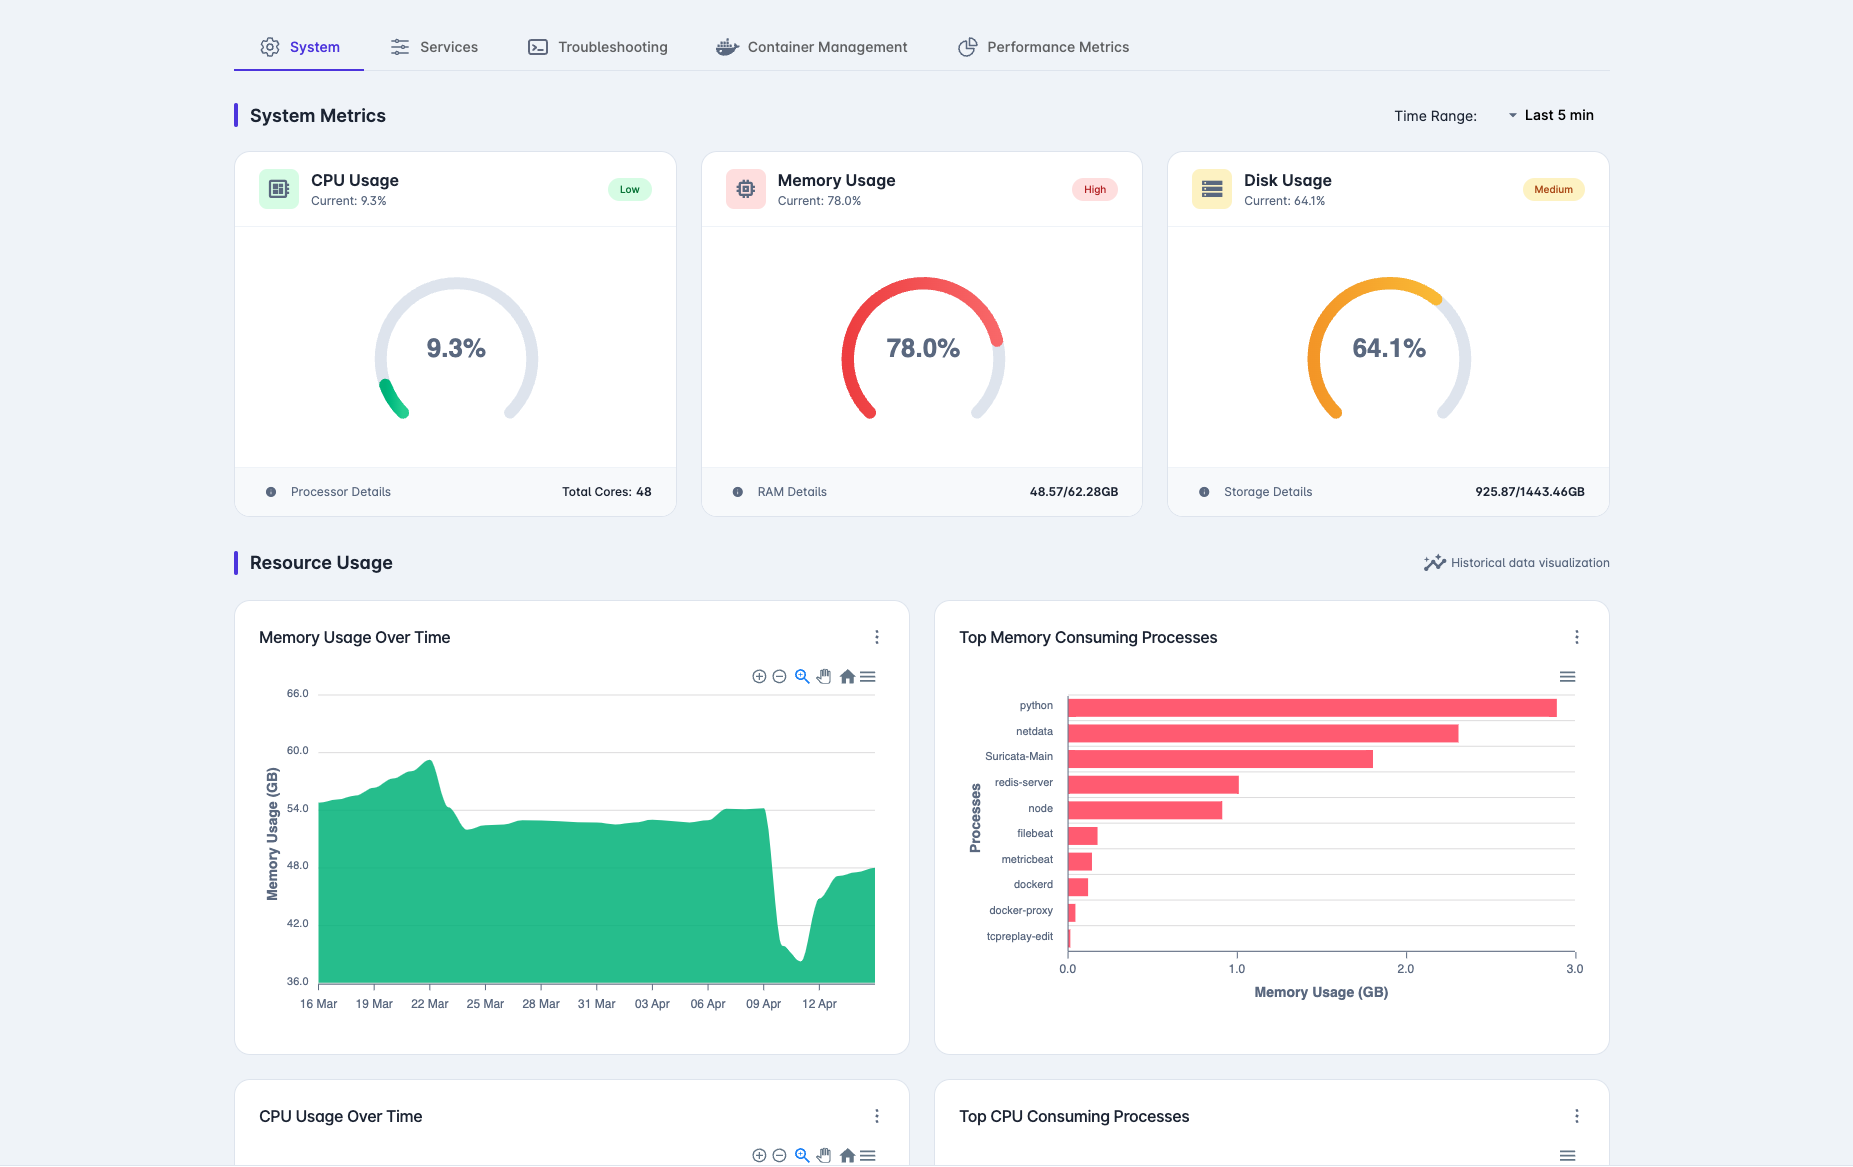
Task: Click the node memory bar
Action: click(x=1145, y=810)
